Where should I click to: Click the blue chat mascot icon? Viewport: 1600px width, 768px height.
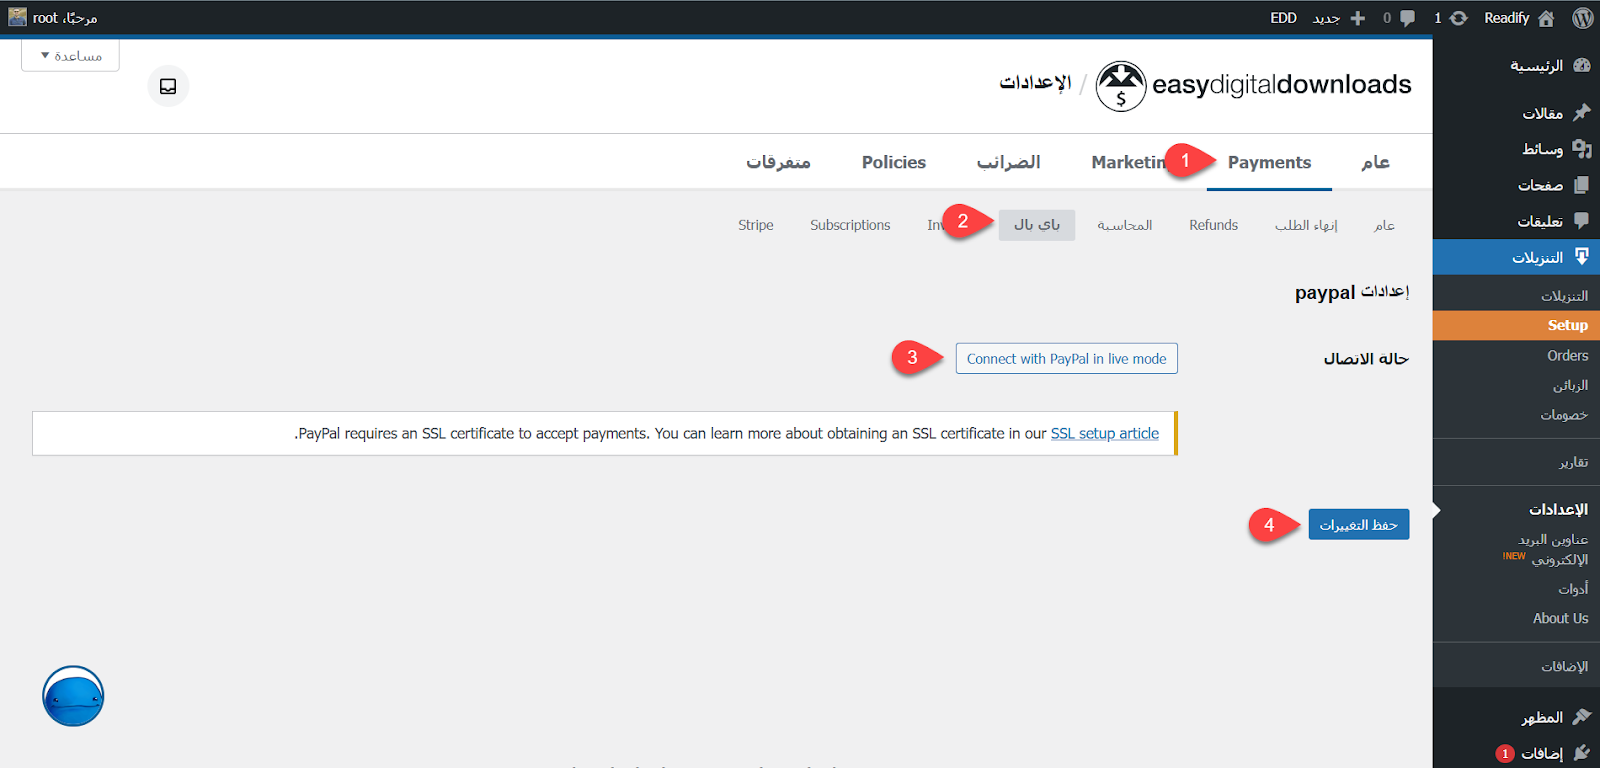[x=73, y=696]
